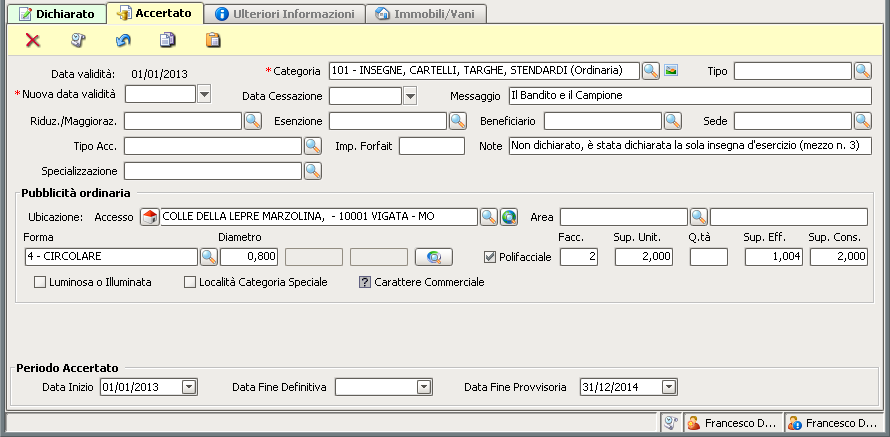Screen dimensions: 890x437
Task: Click the house icon beside Accesso
Action: tap(148, 217)
